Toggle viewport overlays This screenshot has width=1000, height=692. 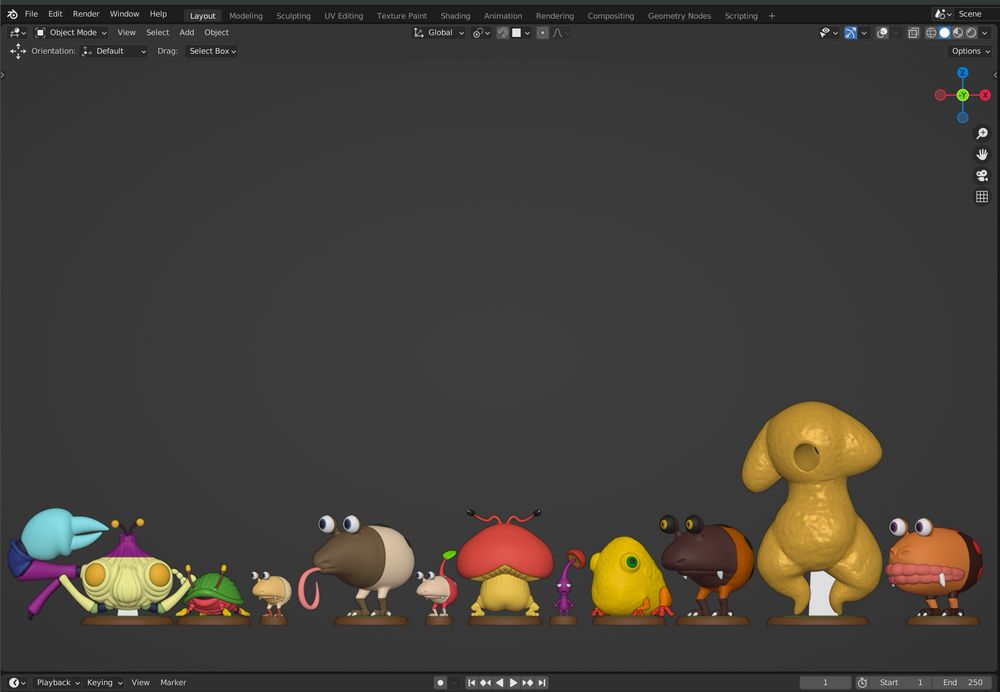[x=882, y=33]
